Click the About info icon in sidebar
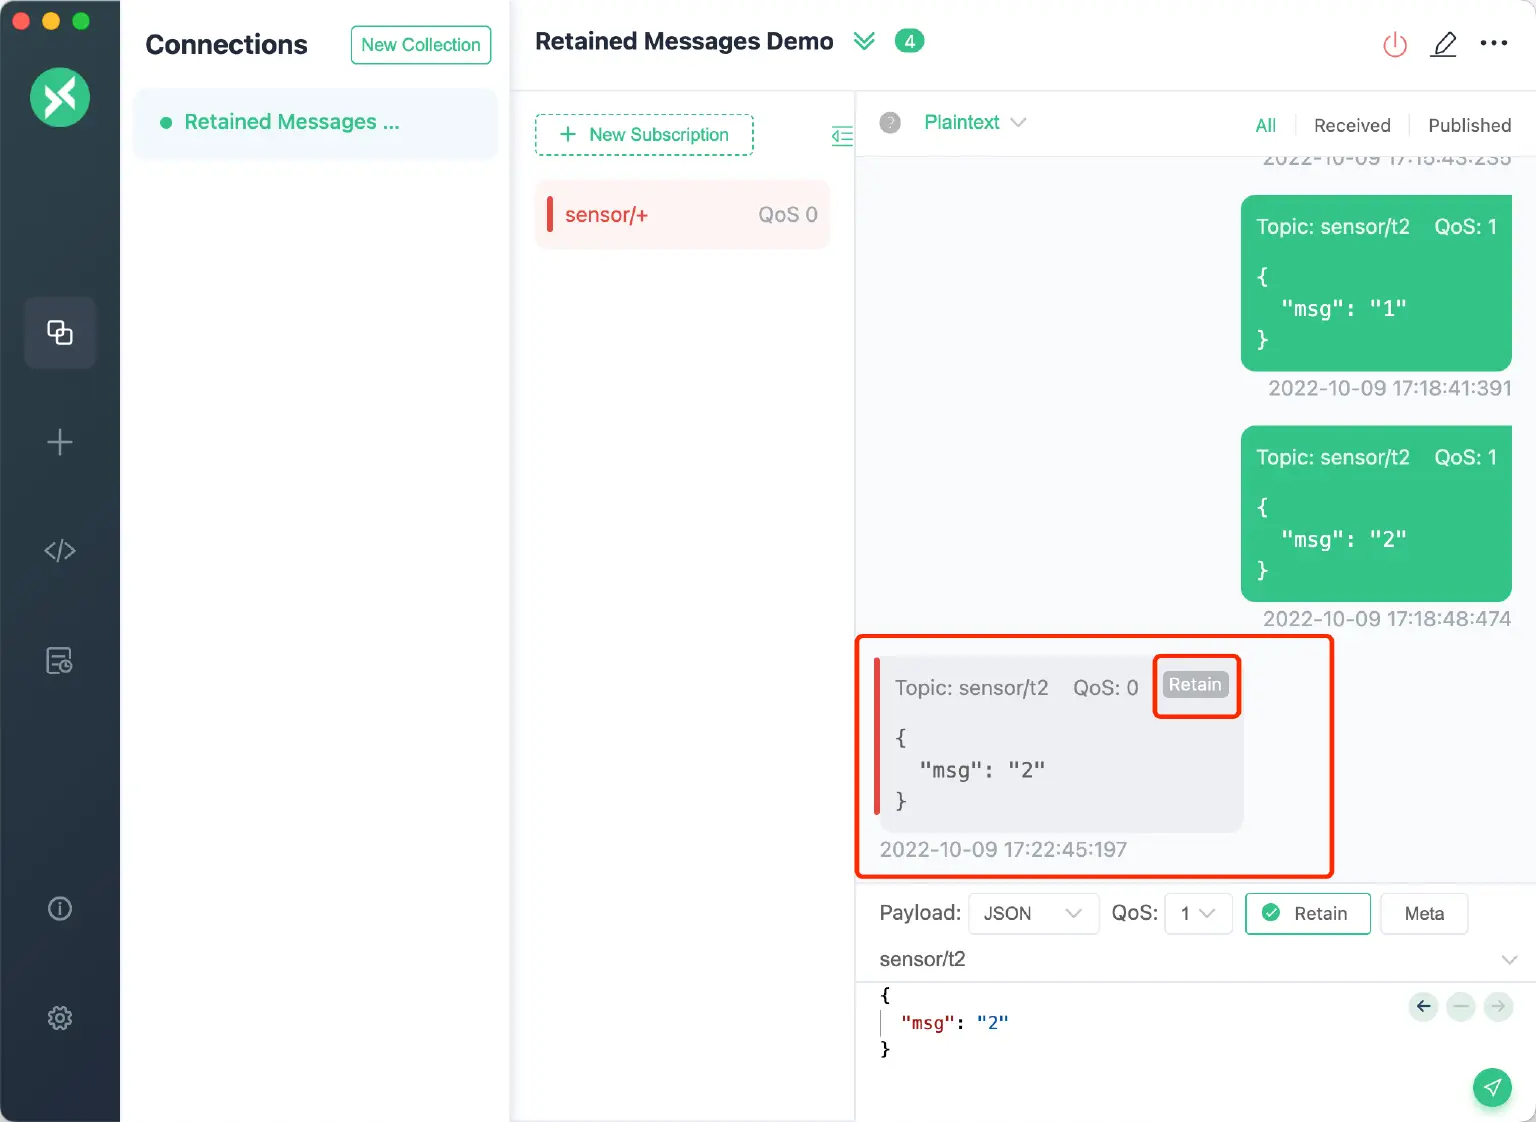 click(x=60, y=908)
